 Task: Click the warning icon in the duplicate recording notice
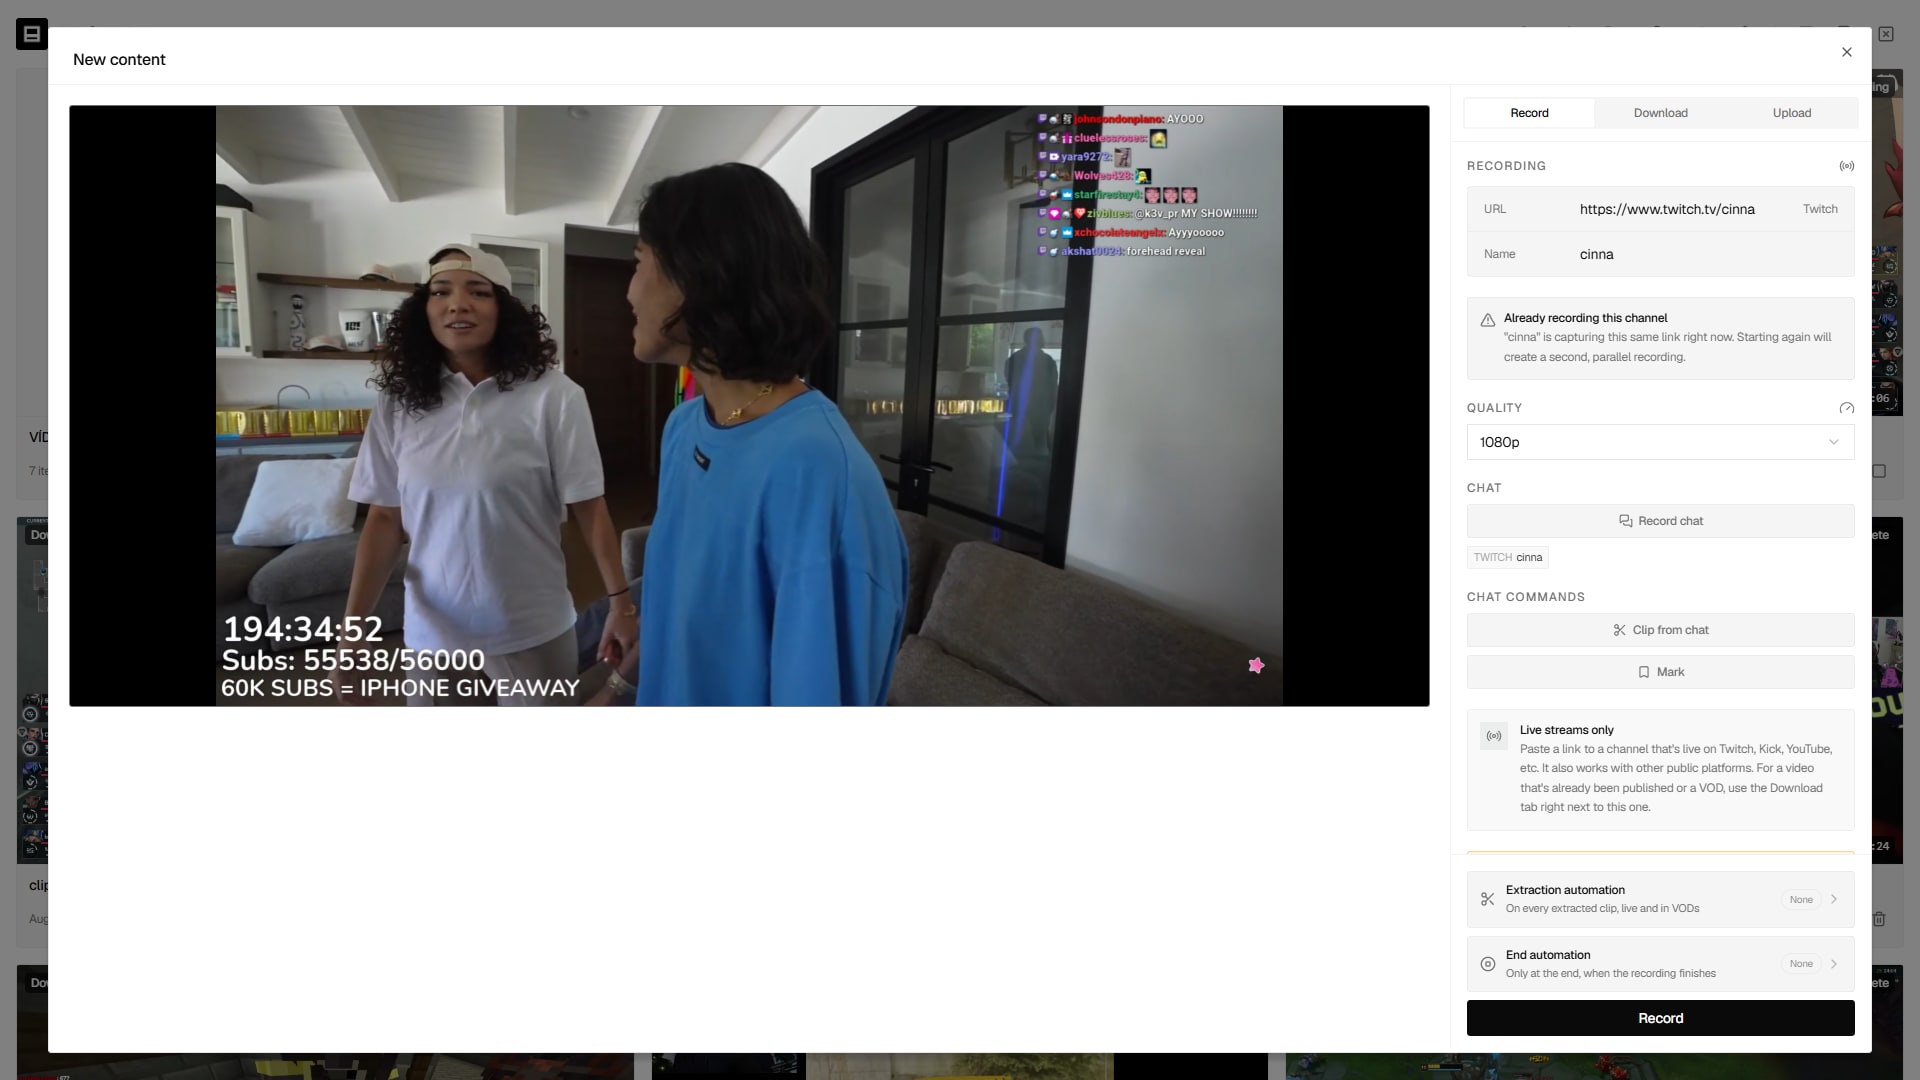1487,320
